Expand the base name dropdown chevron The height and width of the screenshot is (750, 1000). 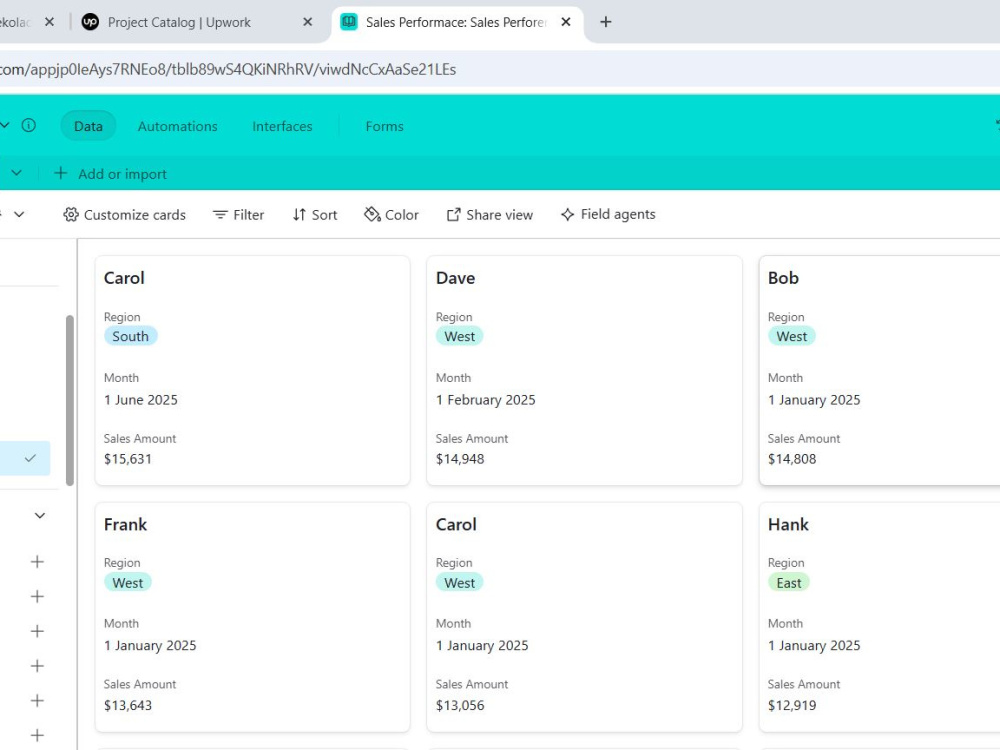click(5, 125)
